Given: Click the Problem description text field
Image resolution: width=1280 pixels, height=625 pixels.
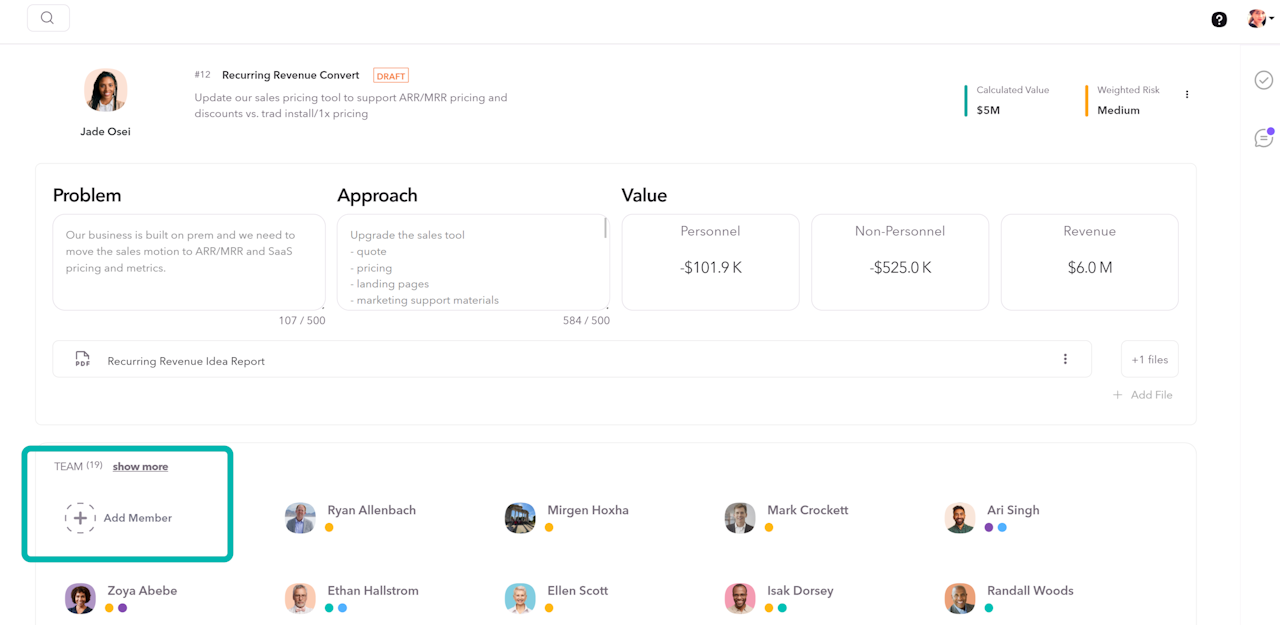Looking at the screenshot, I should coord(189,261).
